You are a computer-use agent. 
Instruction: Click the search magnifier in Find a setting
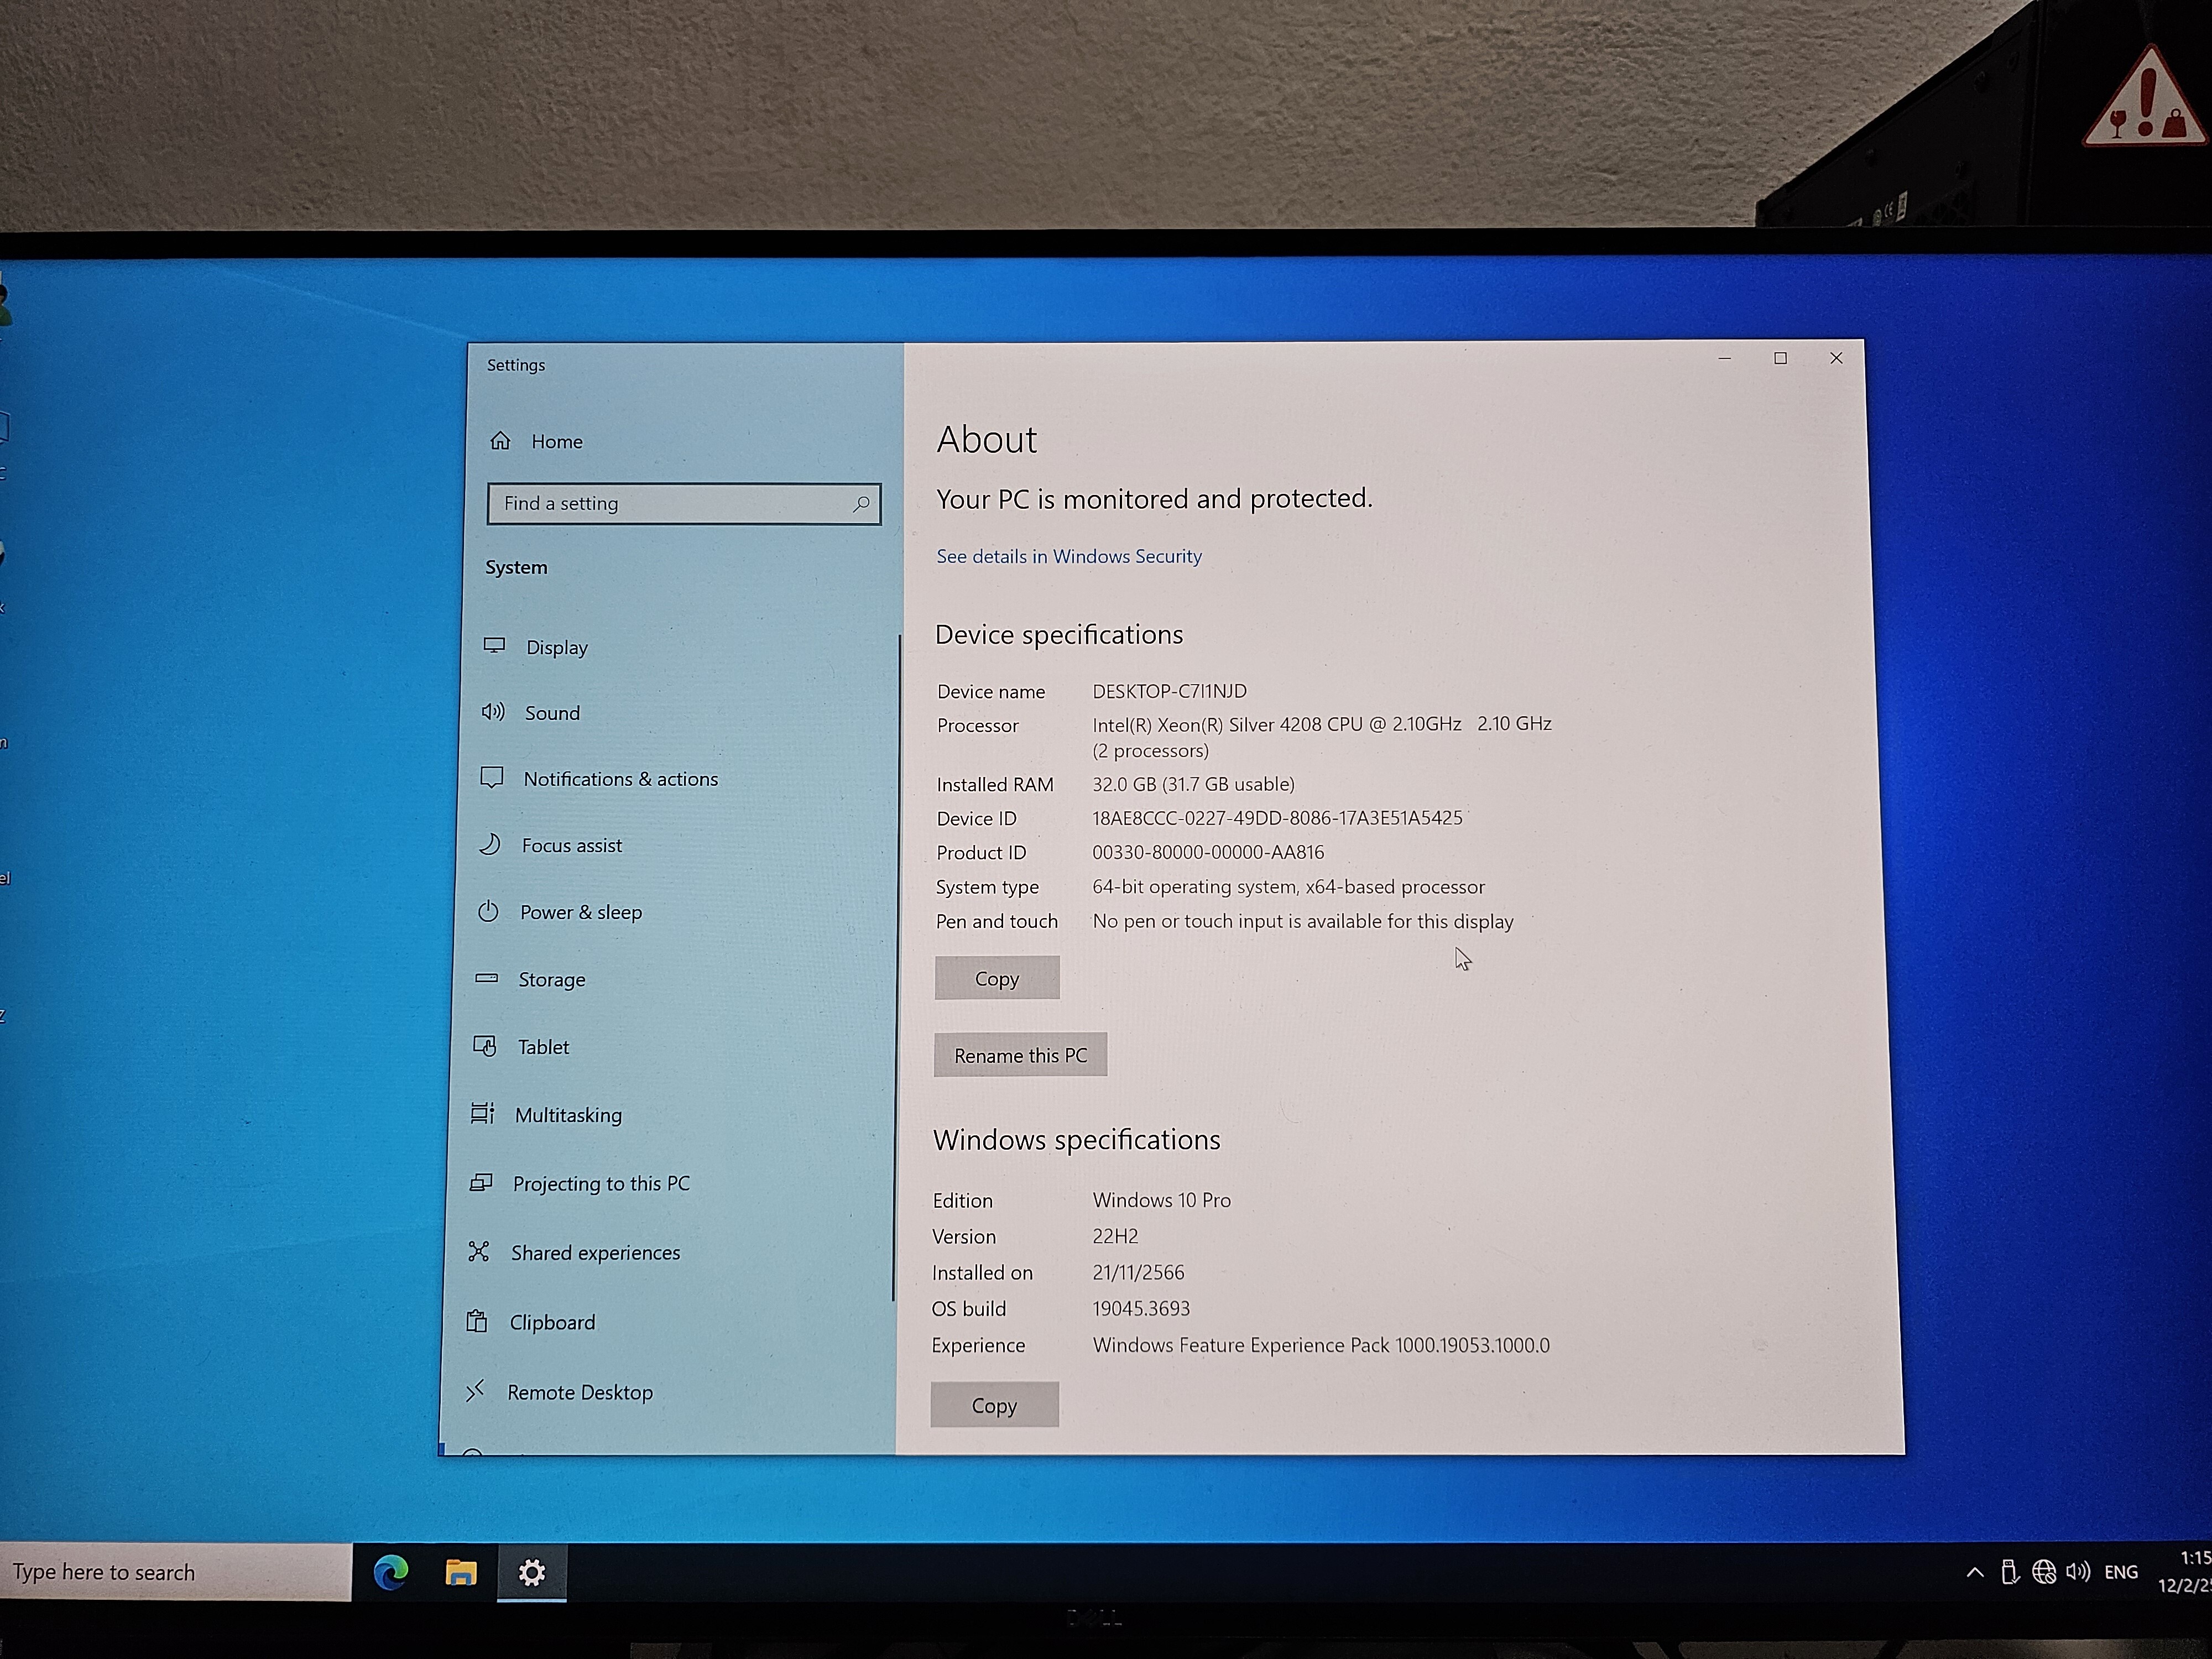pyautogui.click(x=860, y=503)
